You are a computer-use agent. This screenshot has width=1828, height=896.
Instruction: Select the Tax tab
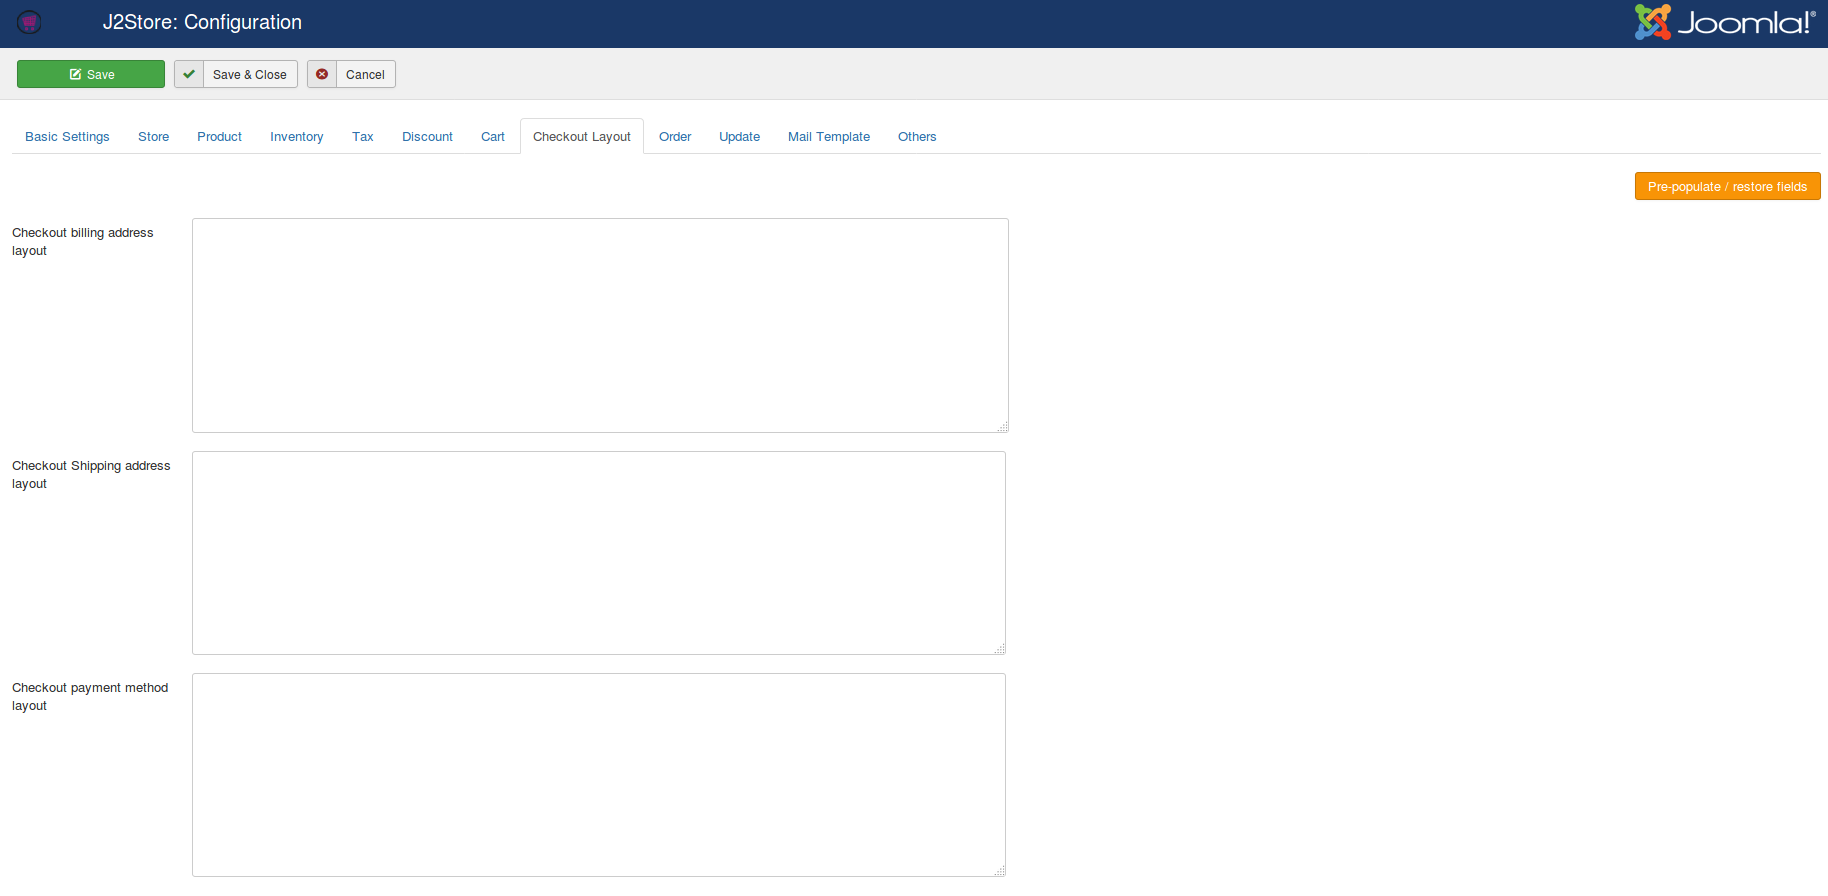[x=362, y=137]
